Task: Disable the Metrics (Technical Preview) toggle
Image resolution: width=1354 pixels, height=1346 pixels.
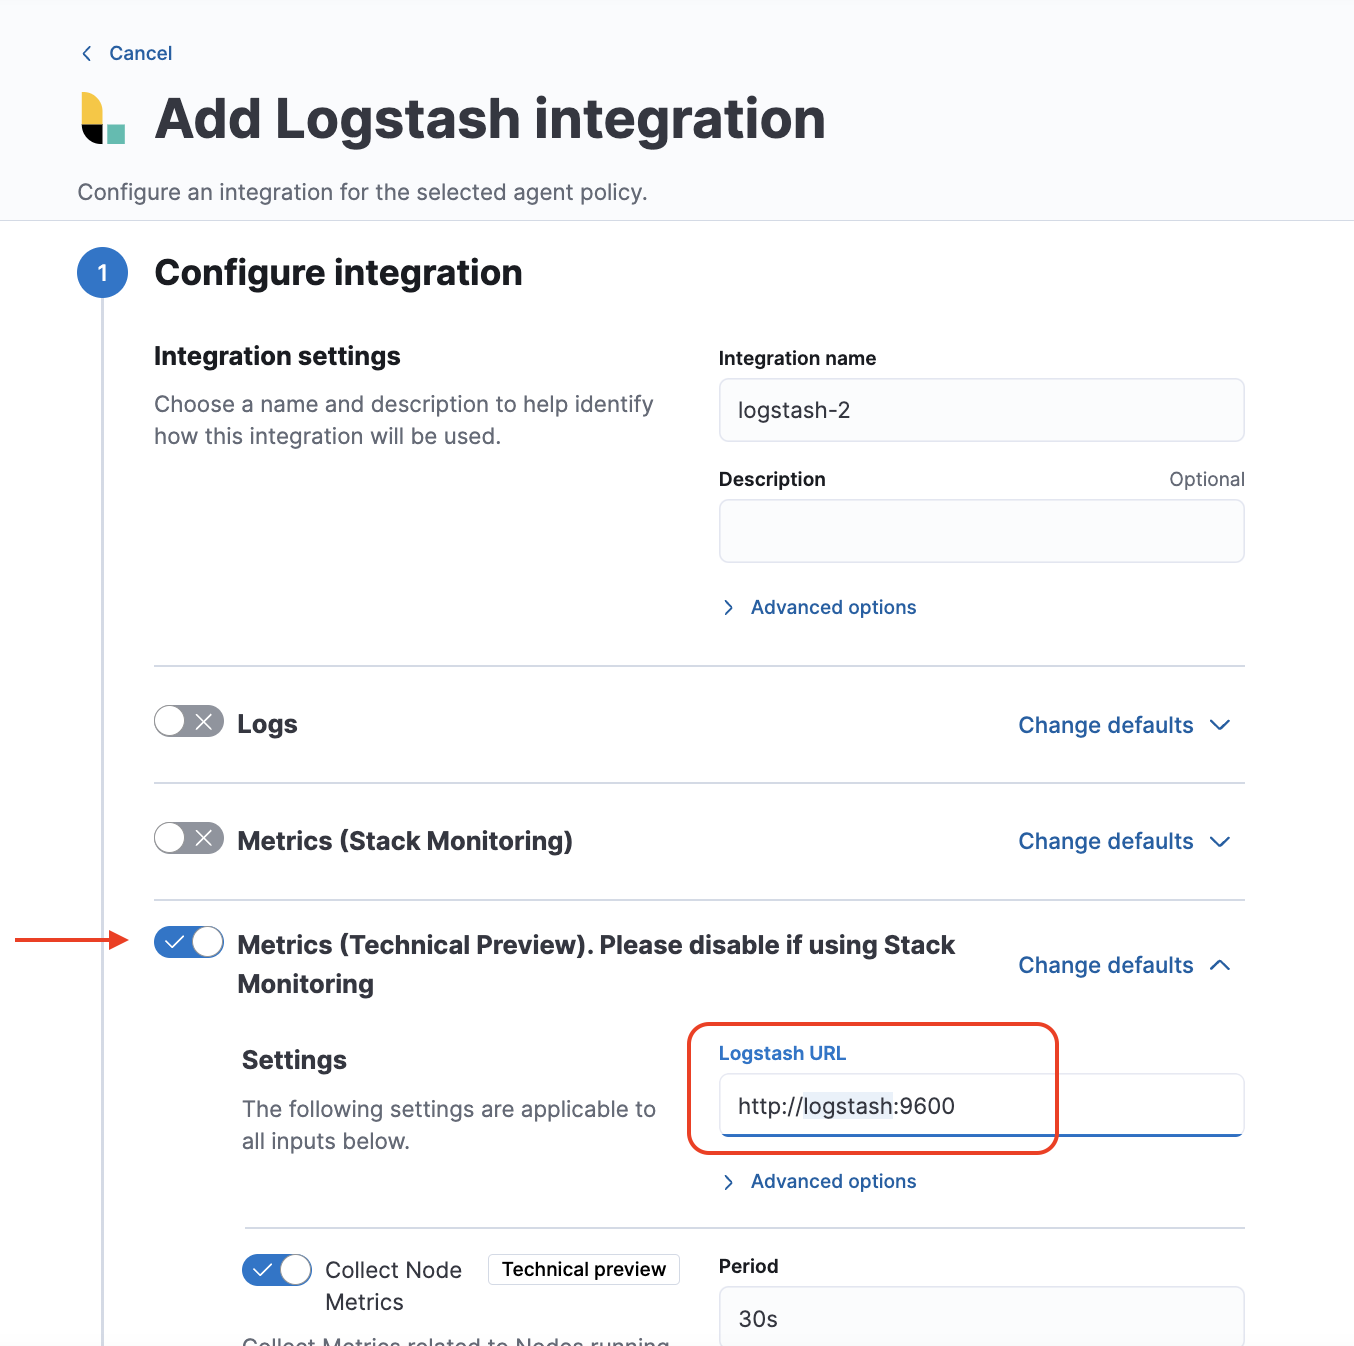Action: (189, 942)
